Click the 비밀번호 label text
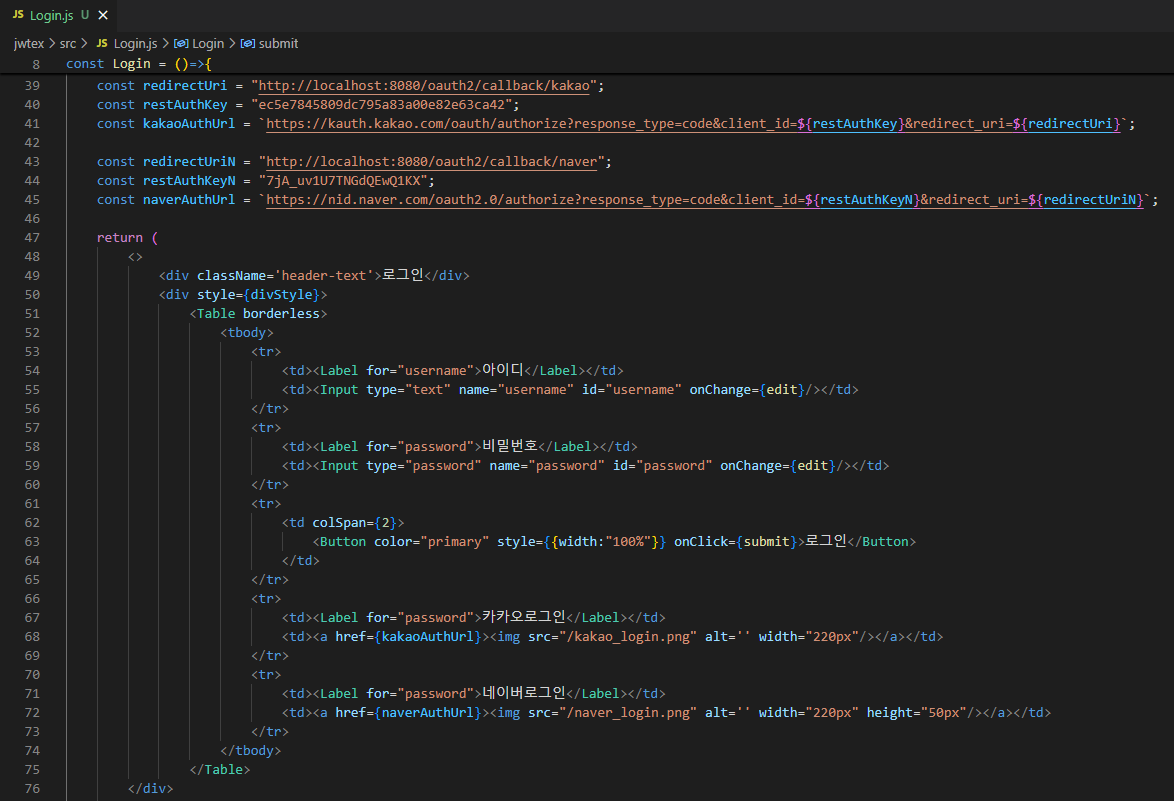This screenshot has width=1174, height=801. point(510,446)
